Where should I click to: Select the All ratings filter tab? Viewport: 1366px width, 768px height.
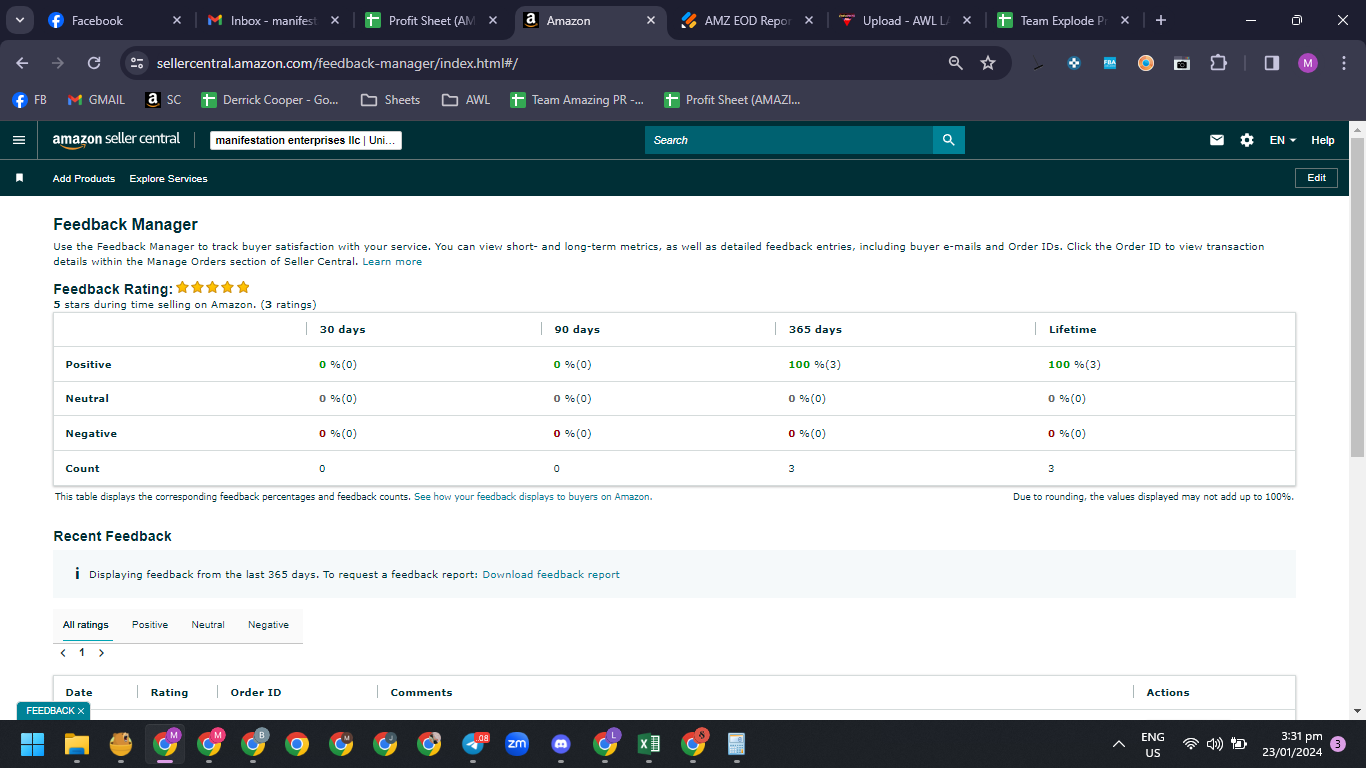coord(86,625)
